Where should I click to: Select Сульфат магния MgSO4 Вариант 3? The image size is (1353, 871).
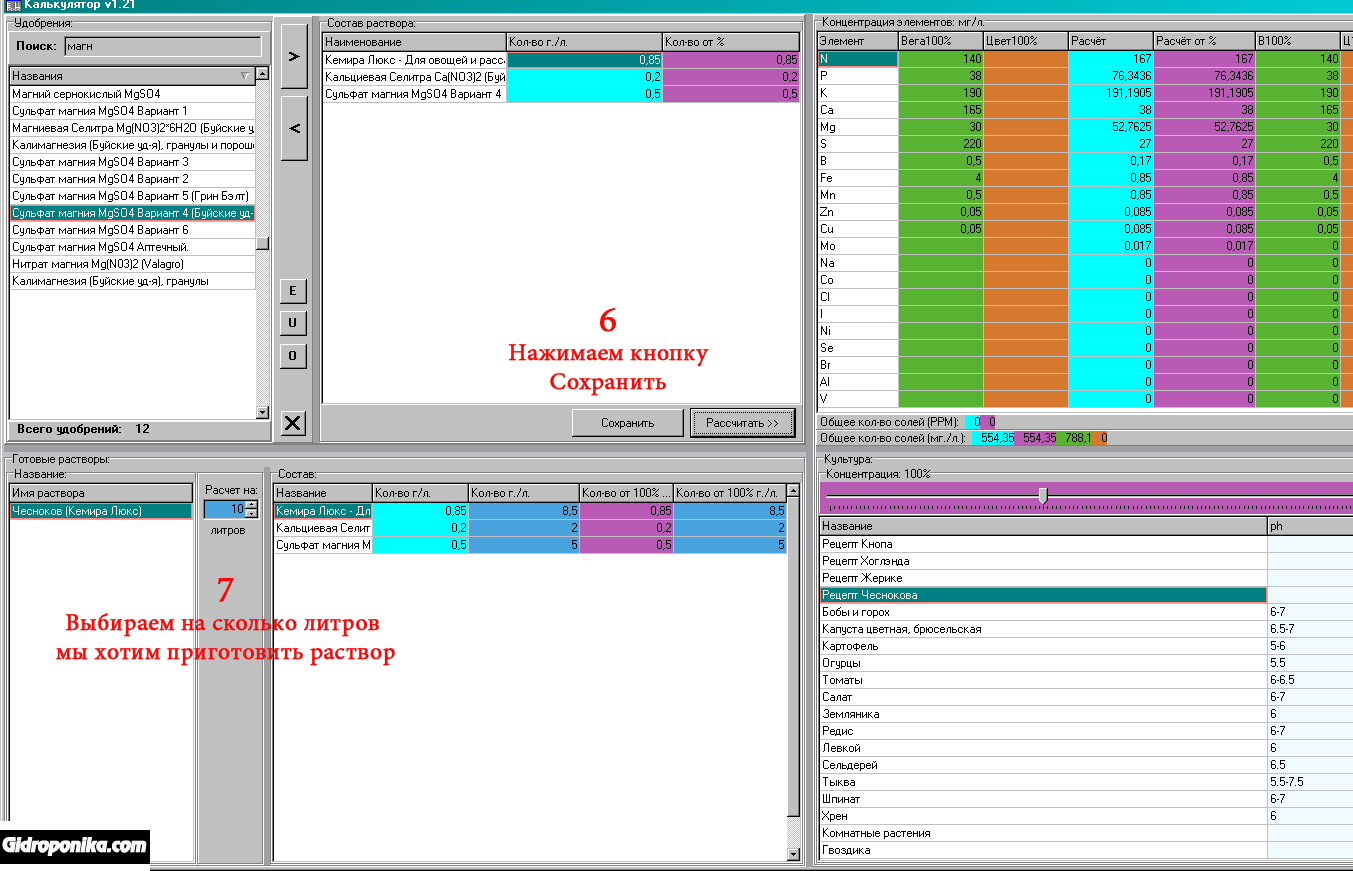[x=132, y=162]
